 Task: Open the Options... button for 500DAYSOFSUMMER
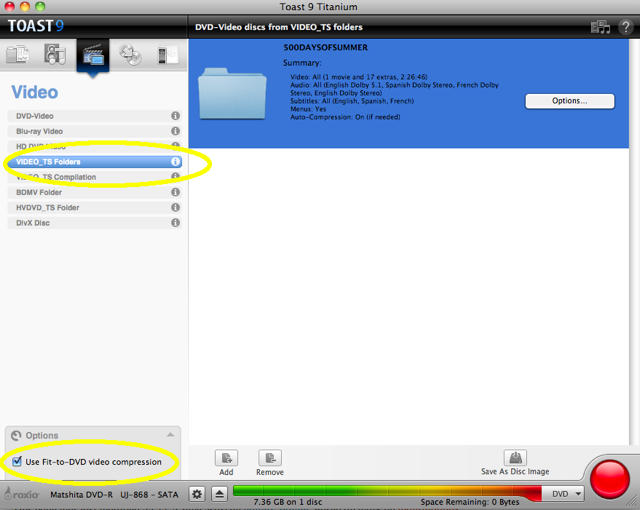569,101
